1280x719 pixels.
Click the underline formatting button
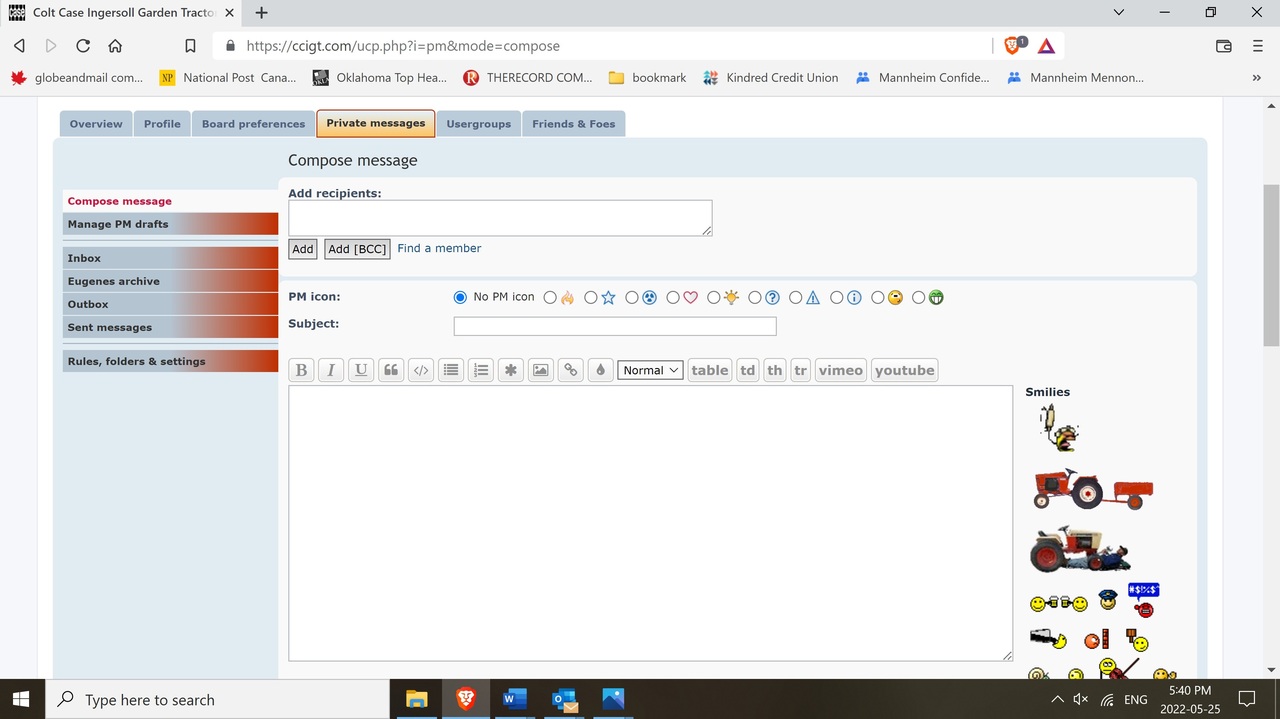coord(361,370)
